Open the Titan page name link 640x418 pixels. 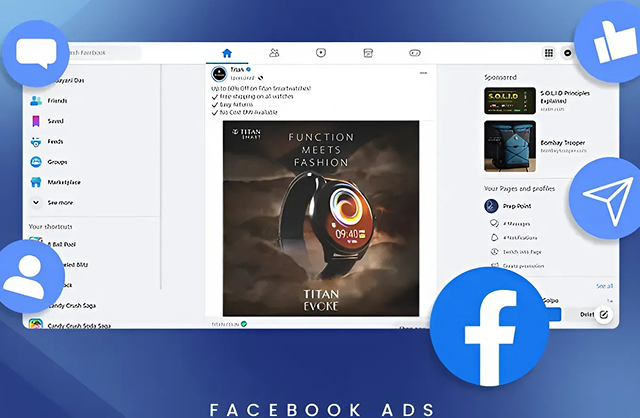click(x=237, y=69)
